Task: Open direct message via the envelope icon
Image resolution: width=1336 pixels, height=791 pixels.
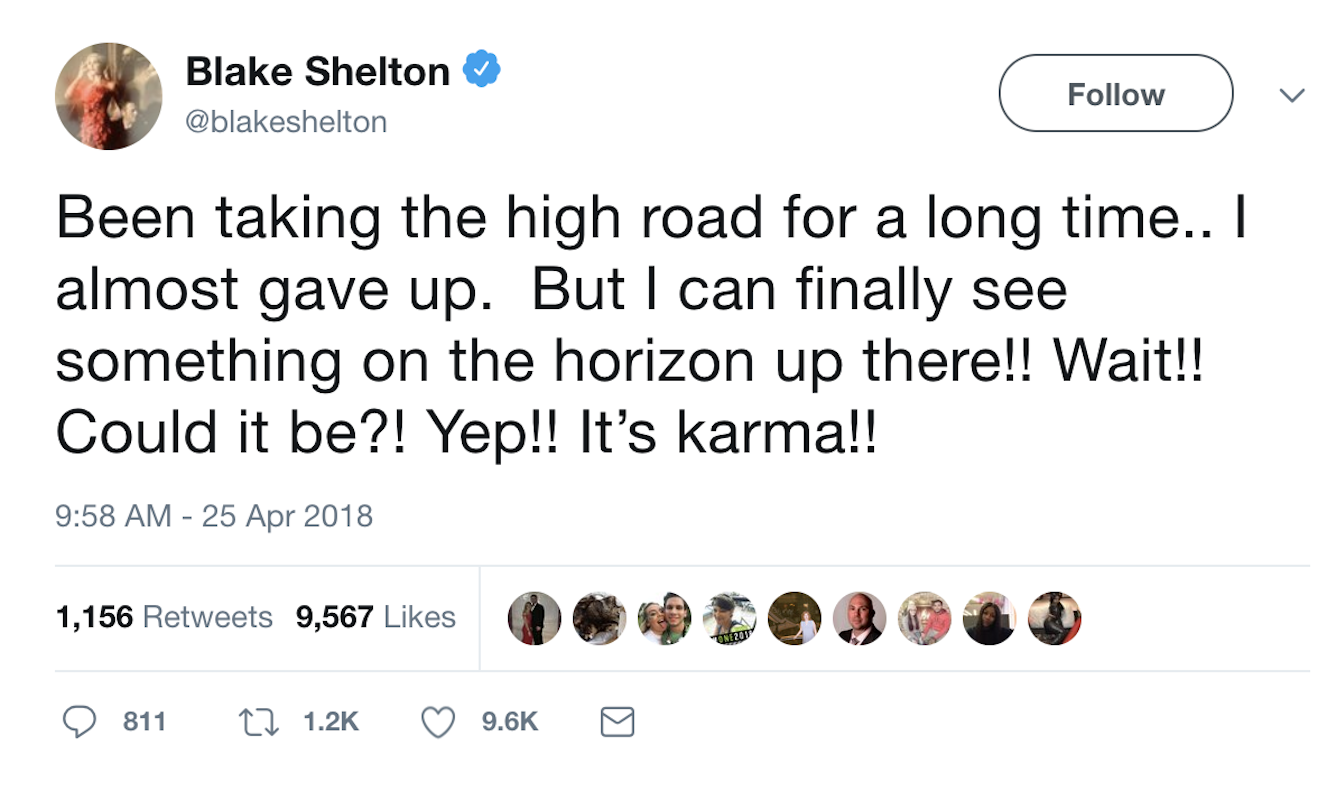Action: [617, 721]
